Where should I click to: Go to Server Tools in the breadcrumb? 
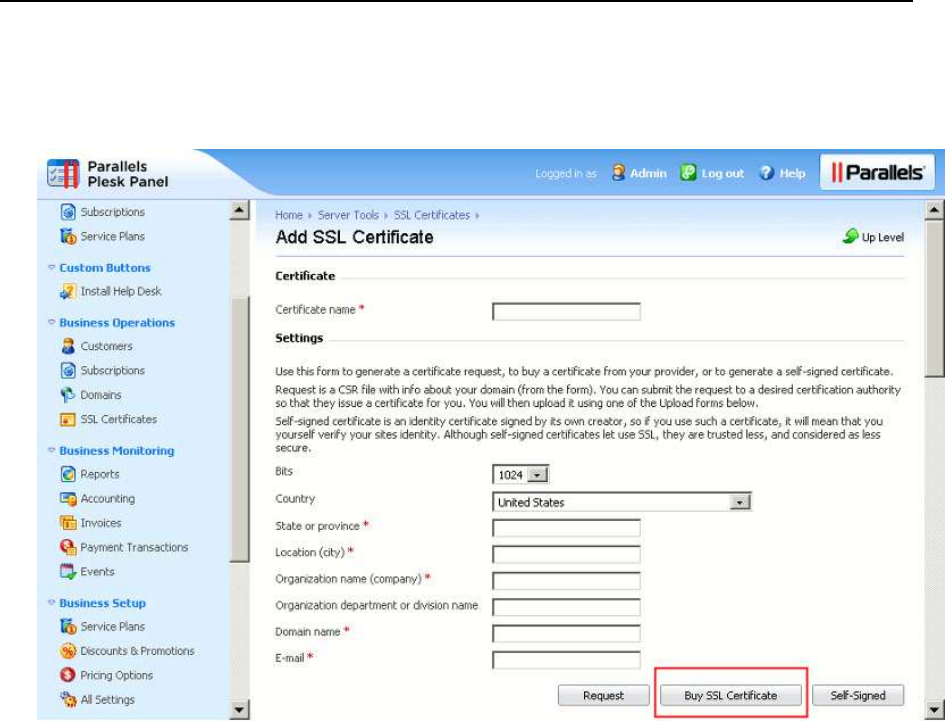tap(348, 215)
